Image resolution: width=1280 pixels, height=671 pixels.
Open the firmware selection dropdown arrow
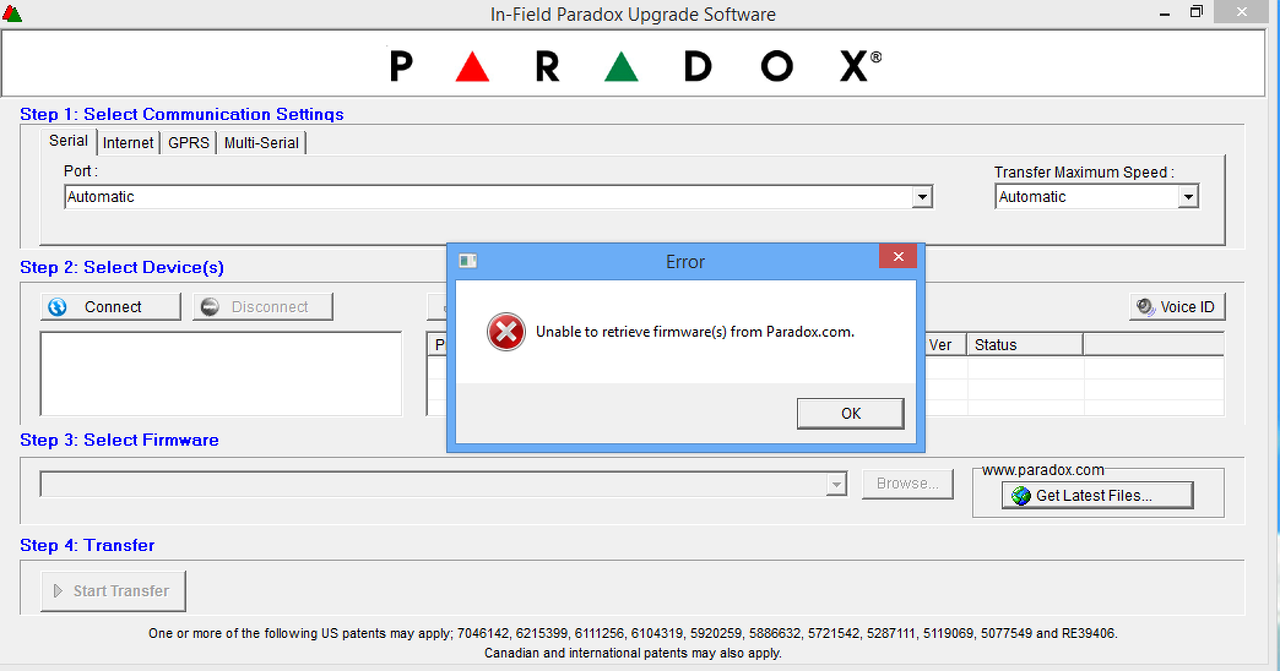836,484
